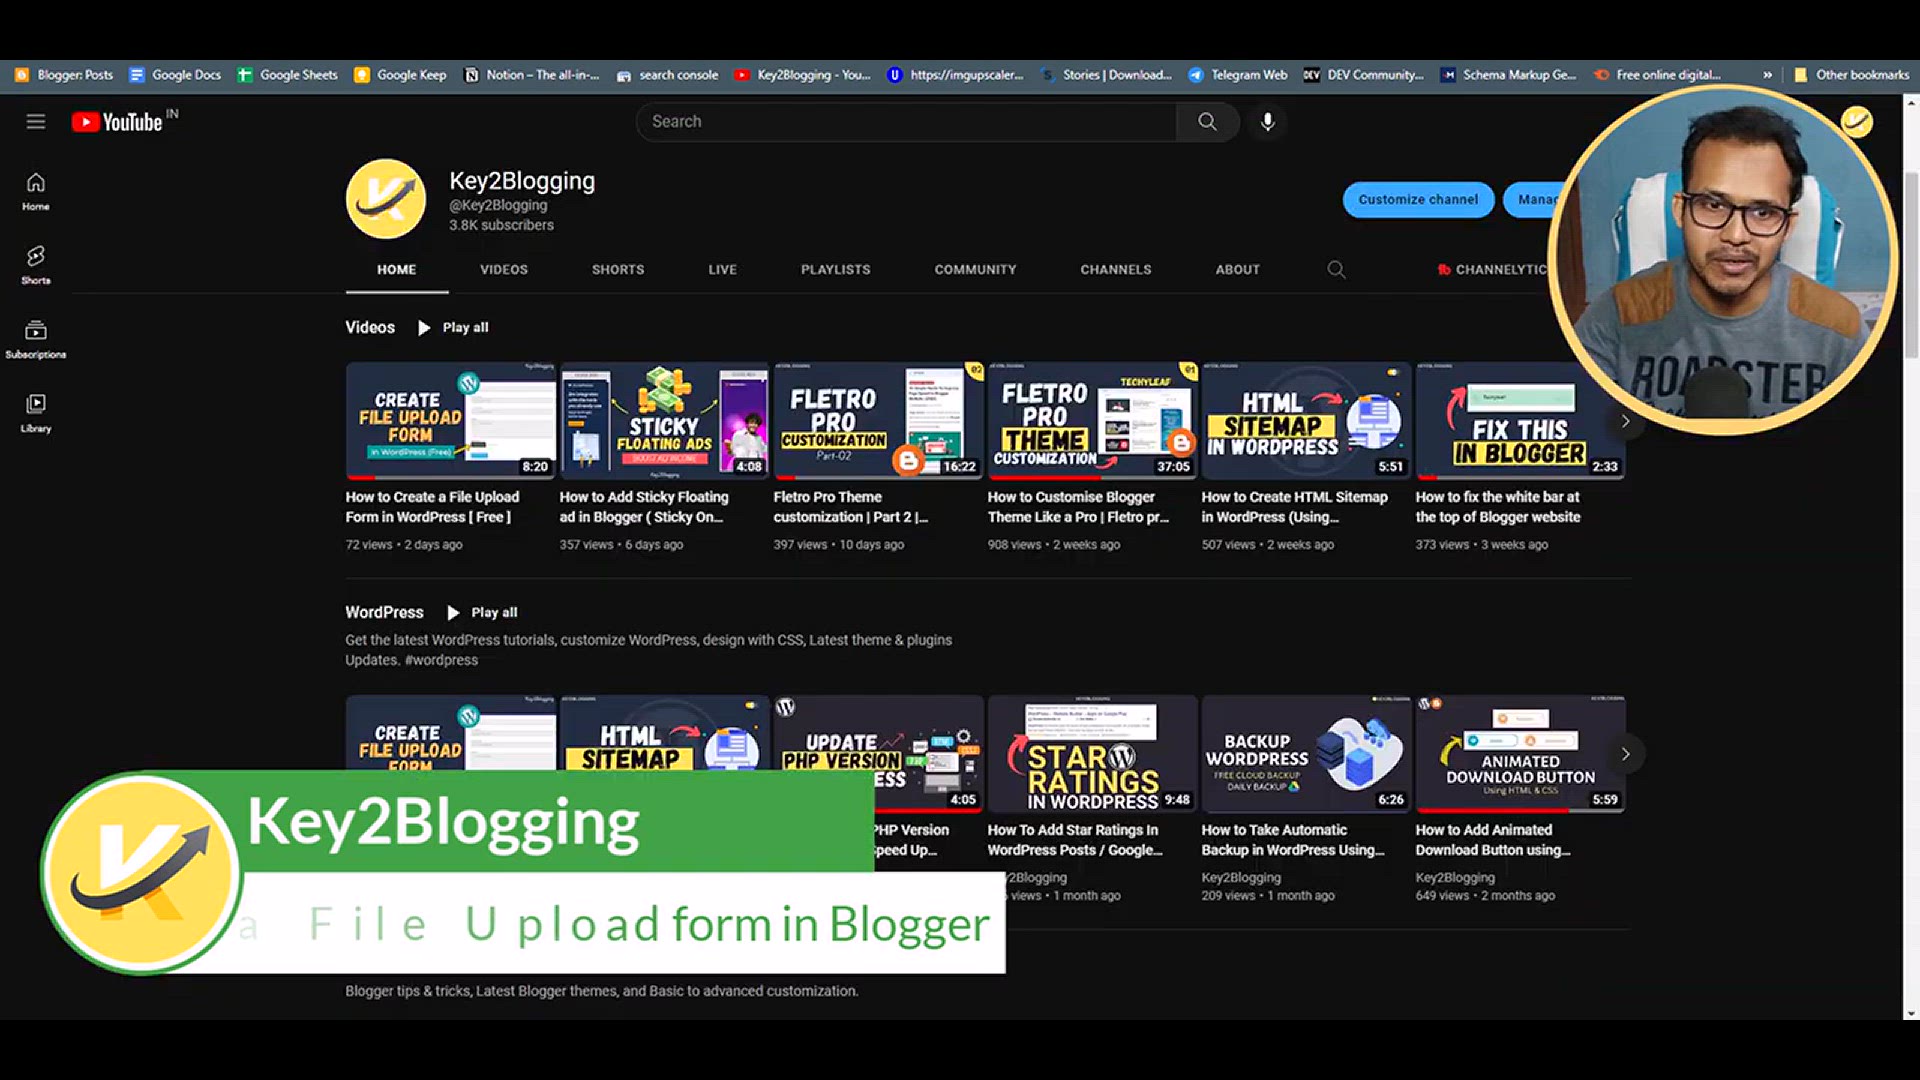1920x1080 pixels.
Task: Click the YouTube logo
Action: (x=117, y=122)
